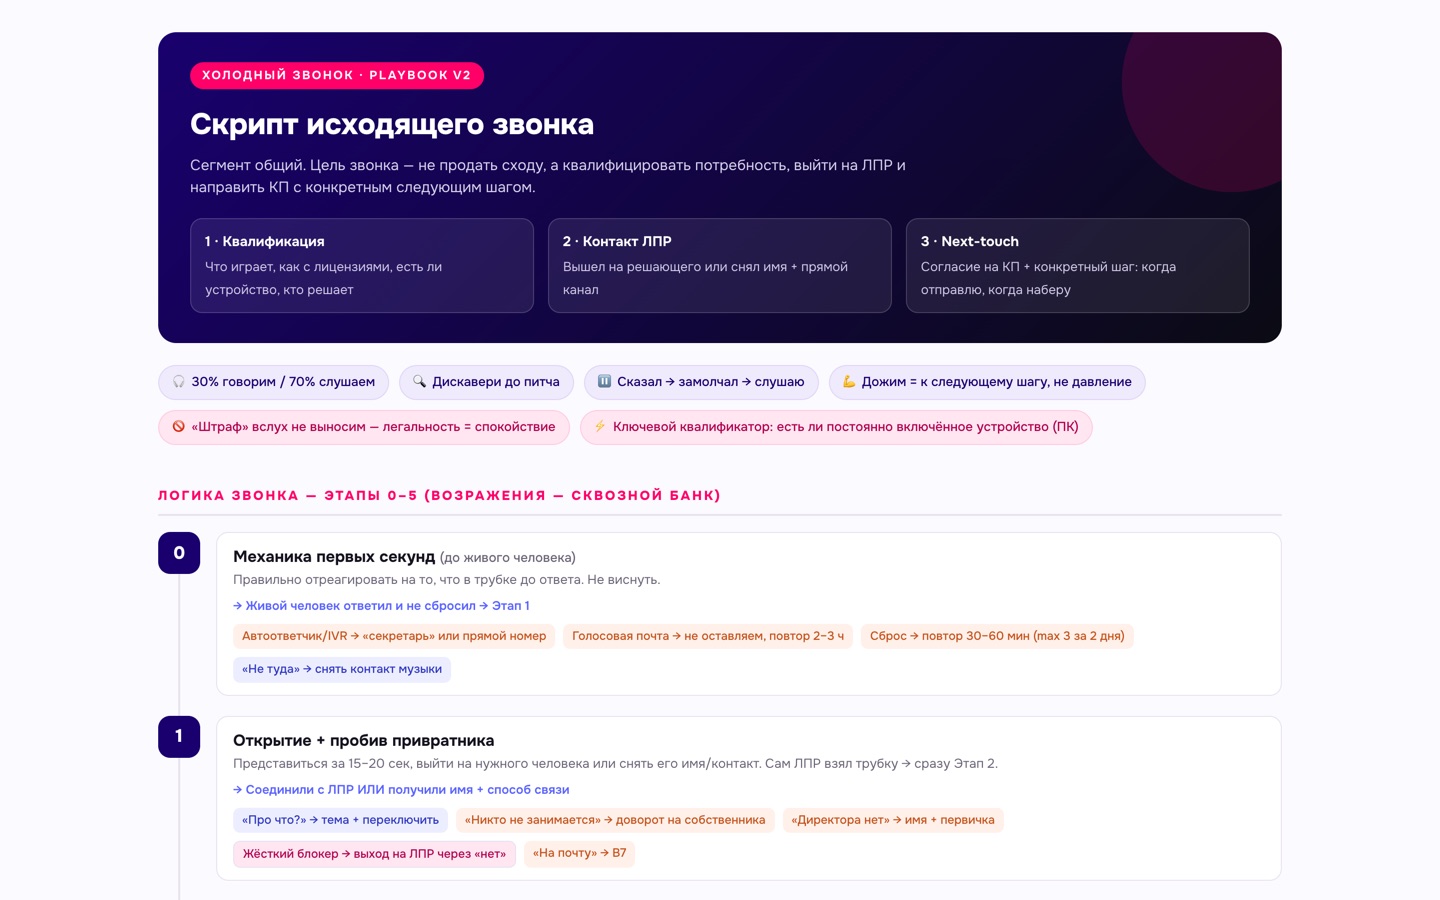Click the headphones icon in the «30% говорим» chip
Viewport: 1440px width, 900px height.
pos(179,382)
